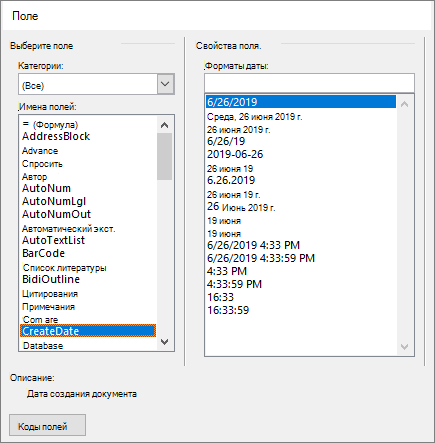The width and height of the screenshot is (435, 443).
Task: Pick the 16:33:59 time format
Action: (x=228, y=310)
